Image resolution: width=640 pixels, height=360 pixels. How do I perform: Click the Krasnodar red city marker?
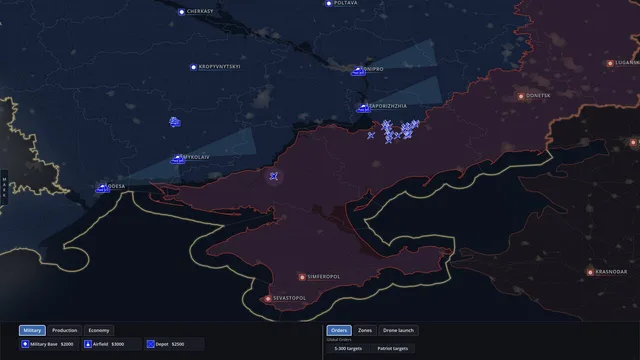click(x=590, y=272)
